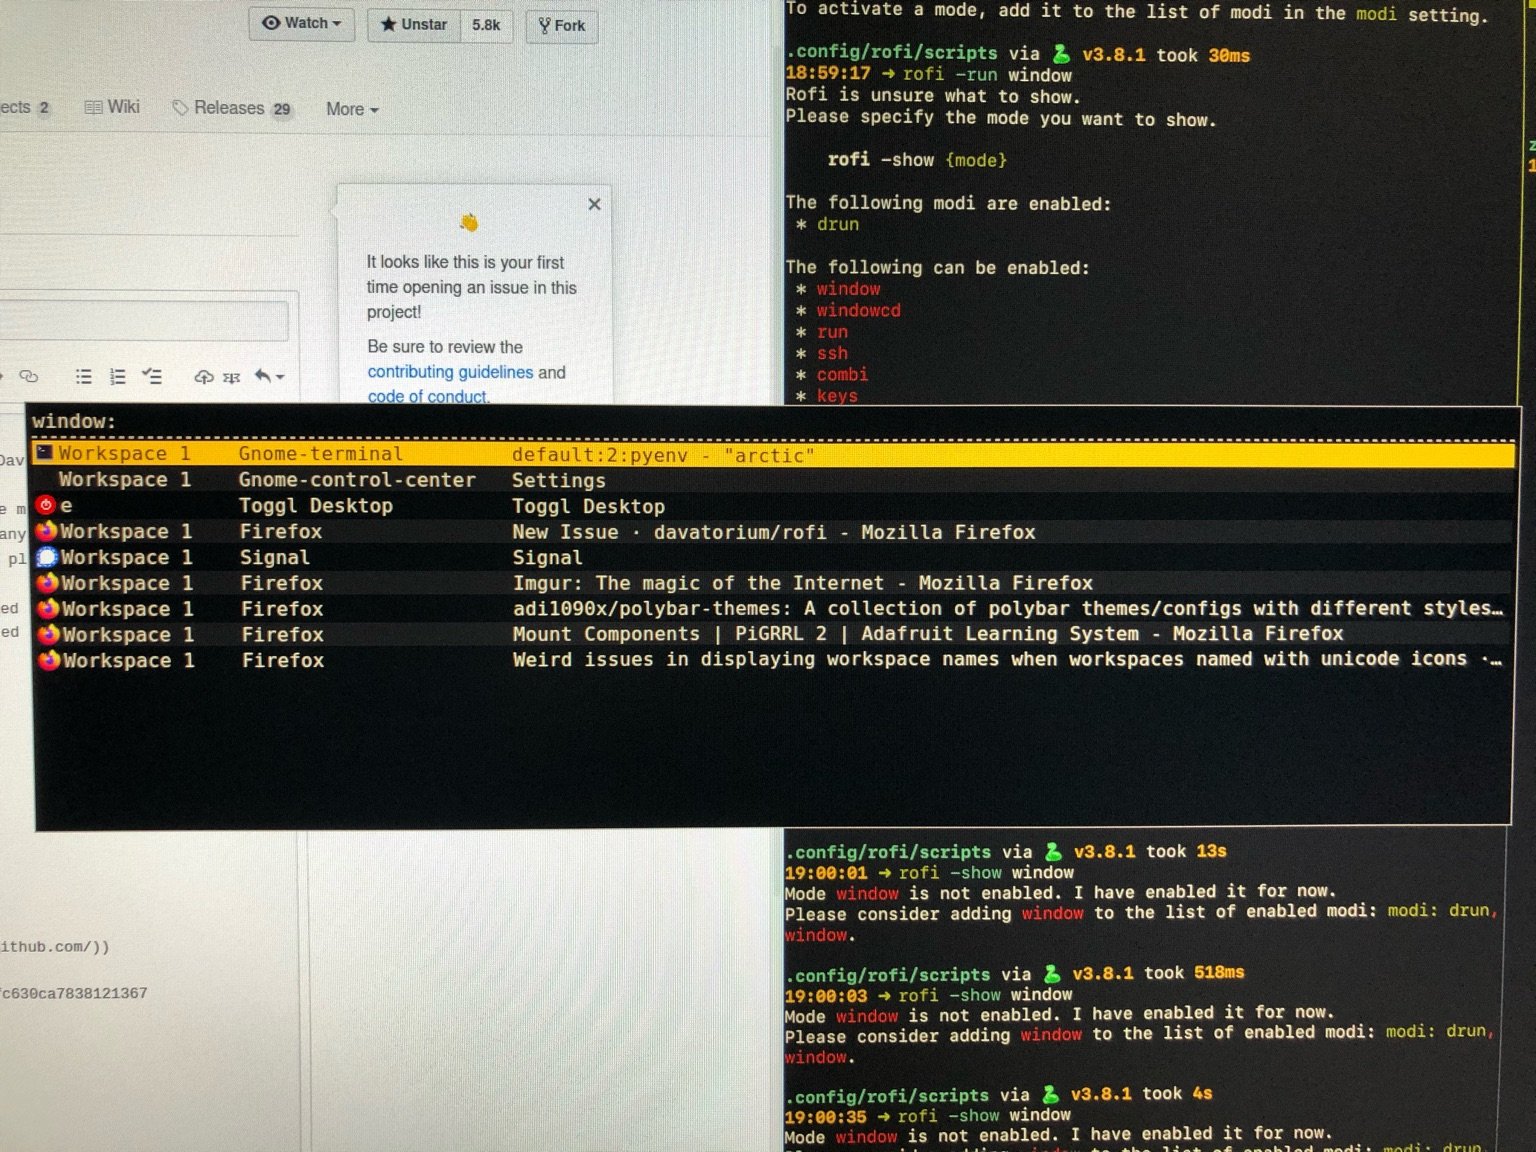This screenshot has width=1536, height=1152.
Task: Dismiss the first-time issue popup
Action: pos(595,204)
